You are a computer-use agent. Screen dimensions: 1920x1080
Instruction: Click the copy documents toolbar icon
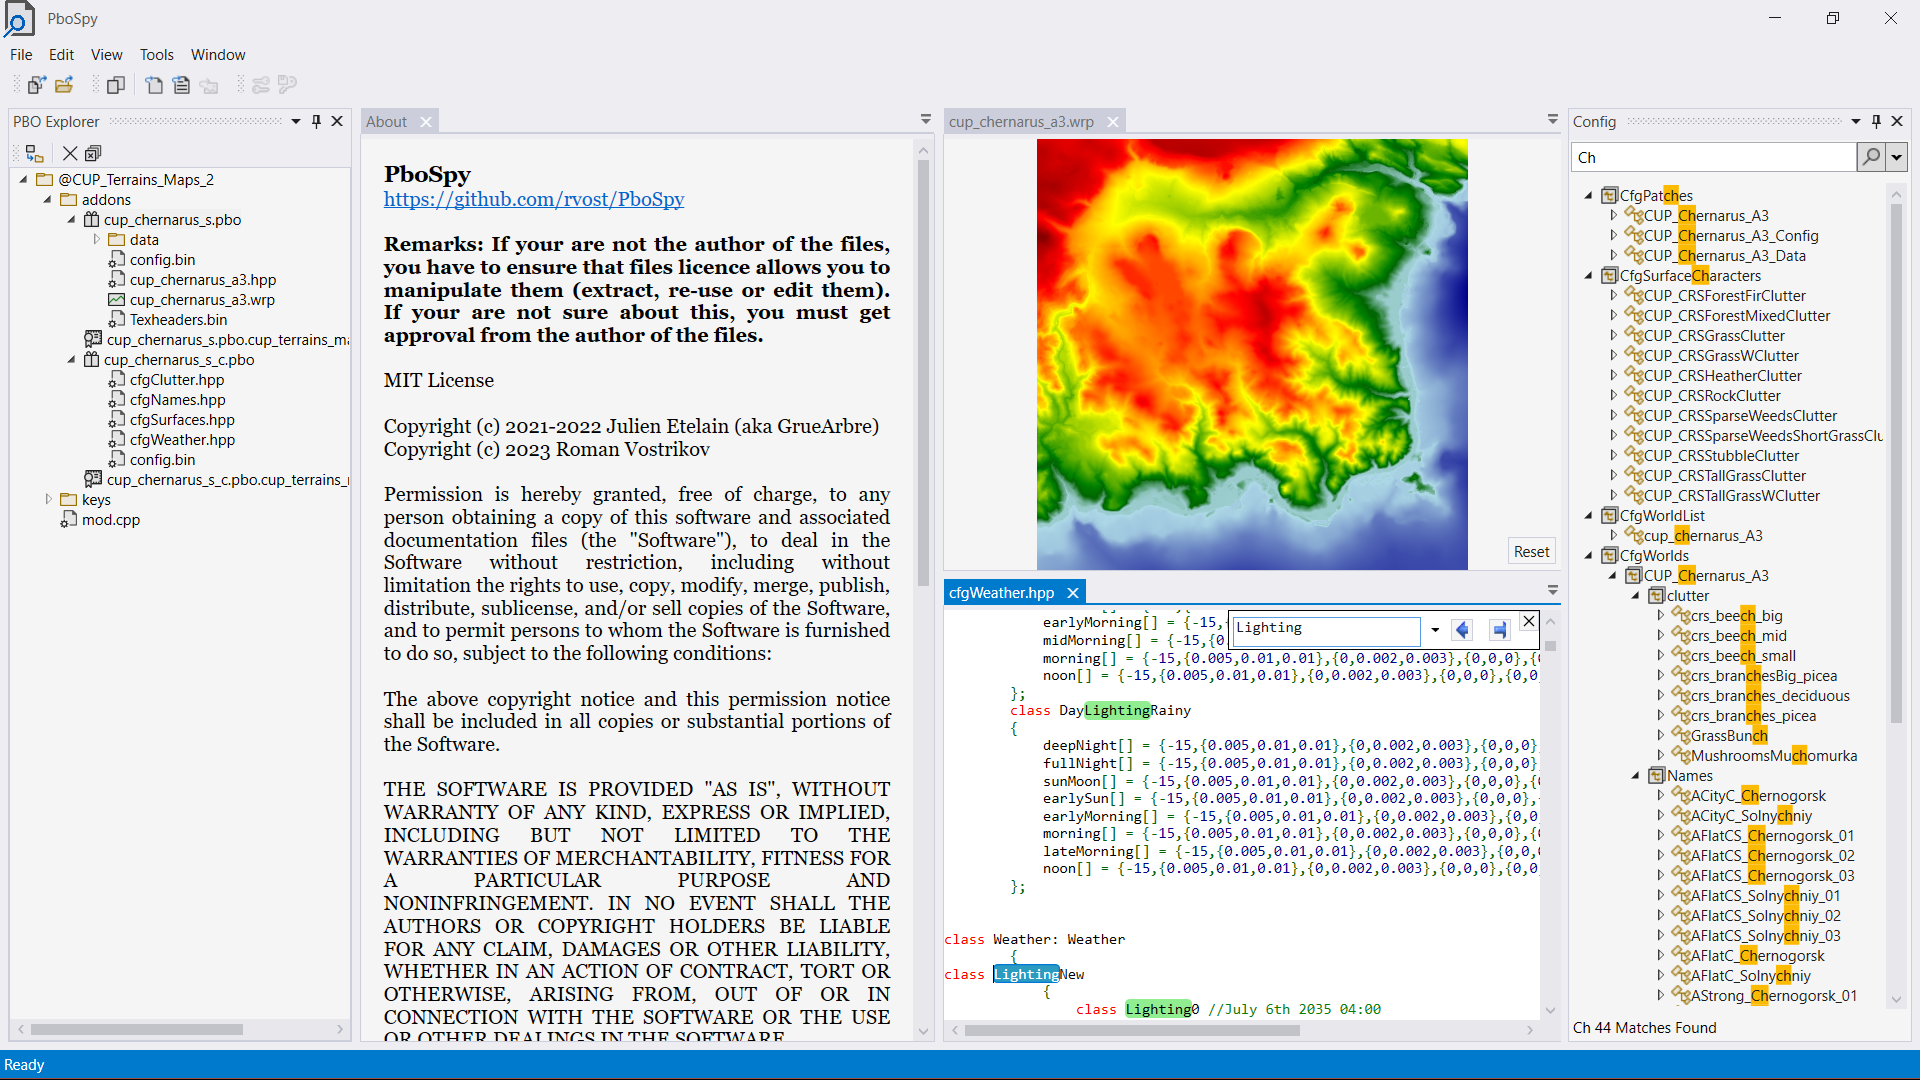(116, 85)
